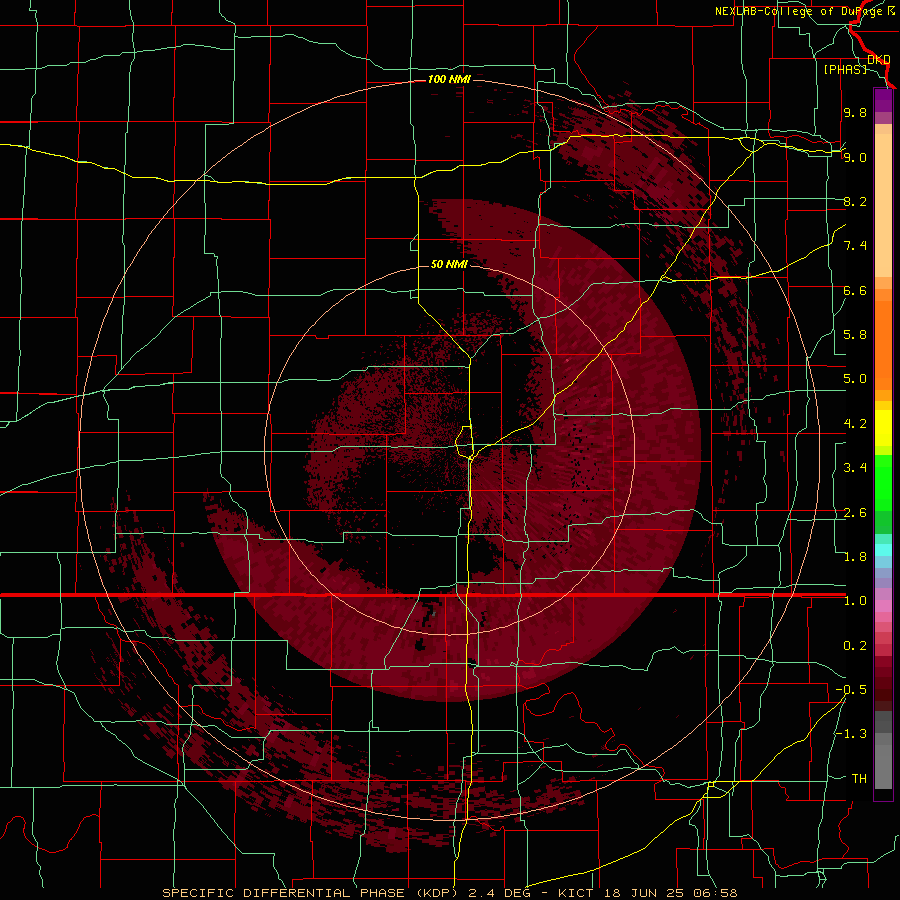Click the [PHAS] unit label above colorbar

coord(845,69)
